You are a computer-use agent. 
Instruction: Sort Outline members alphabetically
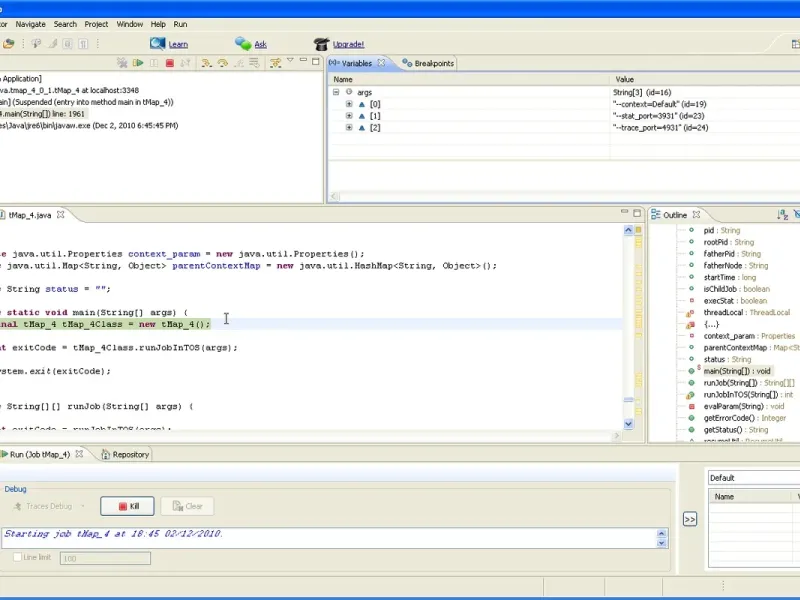click(782, 215)
